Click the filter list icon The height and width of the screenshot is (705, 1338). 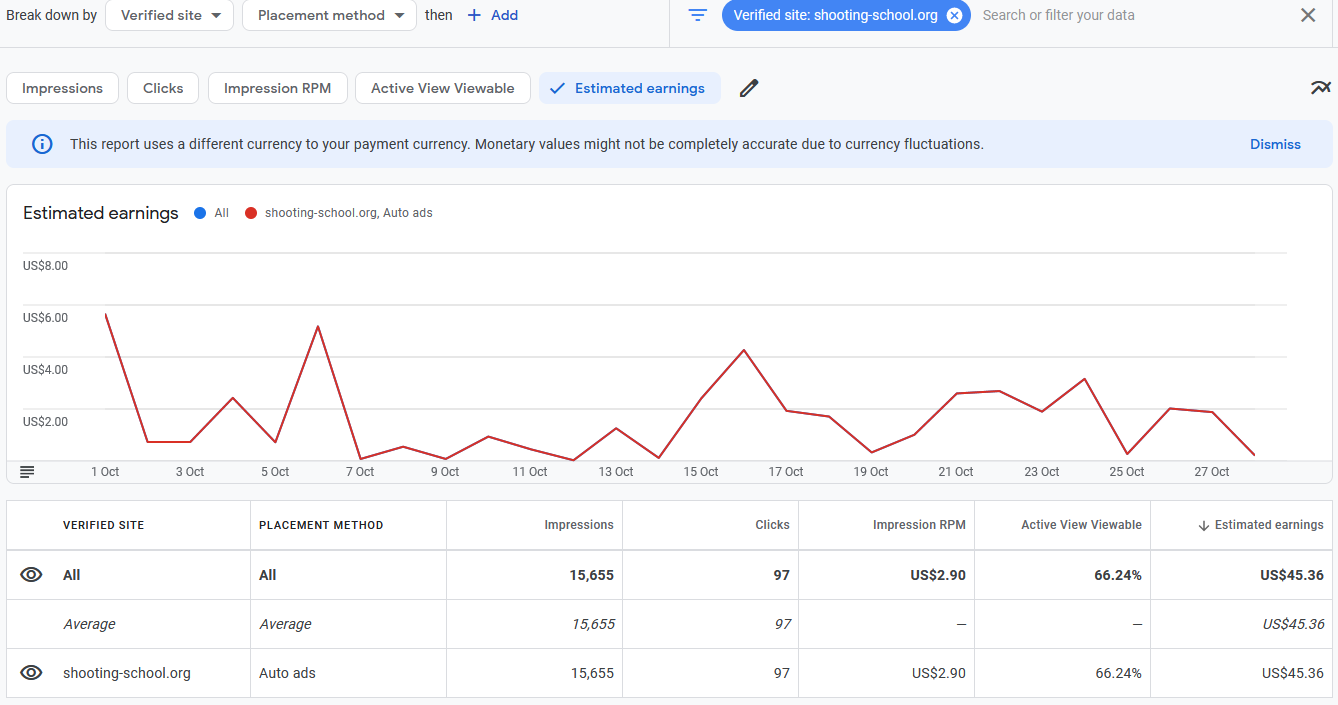(698, 15)
